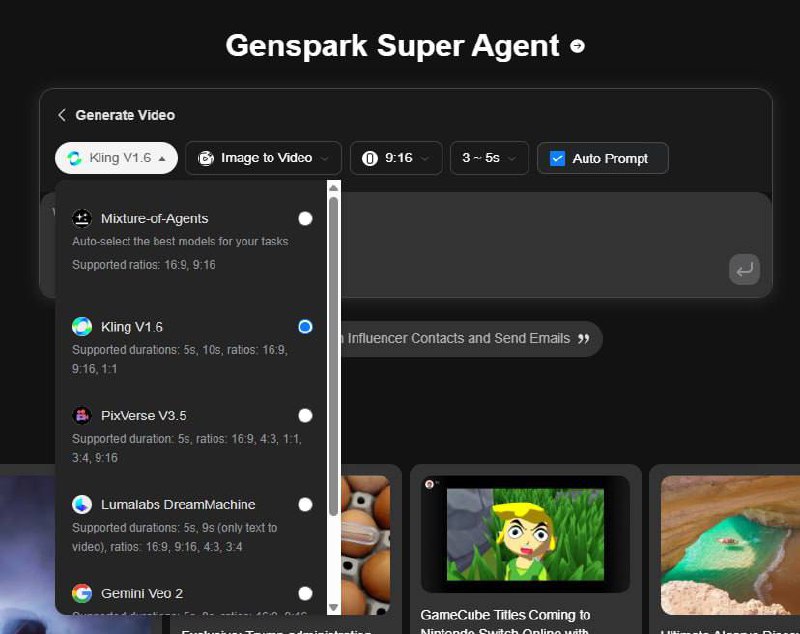Open the GameCube Titles thumbnail
Screen dimensions: 800x634
click(525, 534)
